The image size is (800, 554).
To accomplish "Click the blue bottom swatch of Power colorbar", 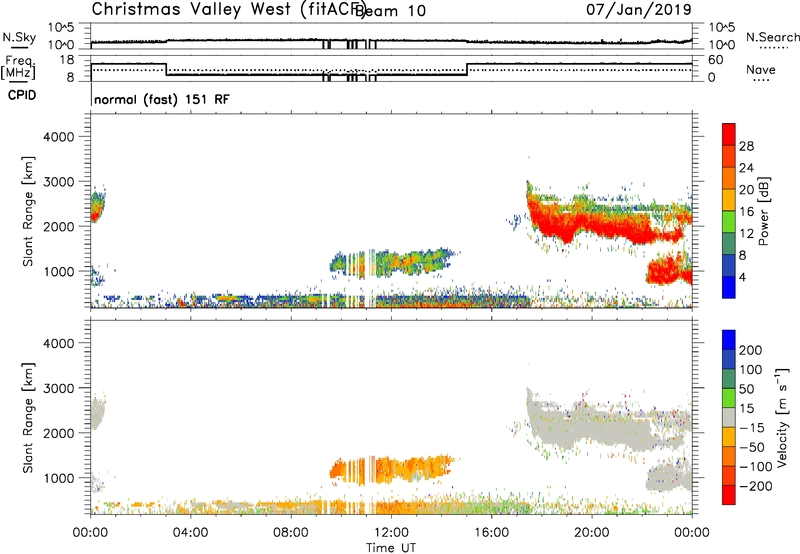I will click(729, 287).
